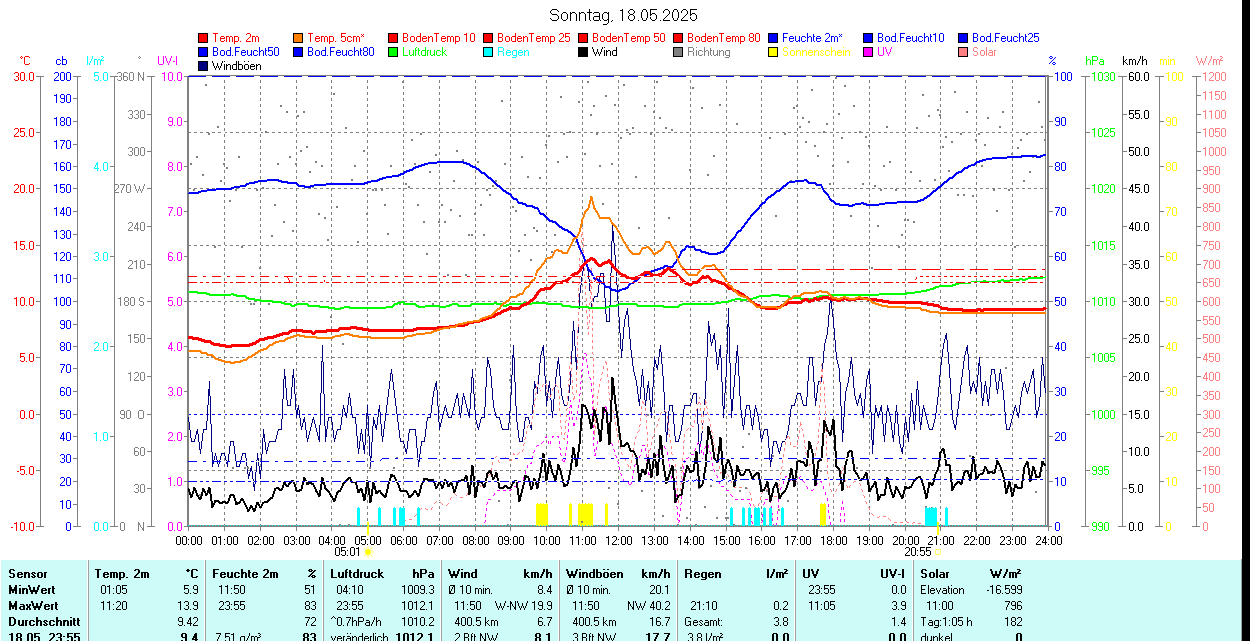Click the sunrise marker at 05:01
Screen dimensions: 1250x641
point(368,551)
